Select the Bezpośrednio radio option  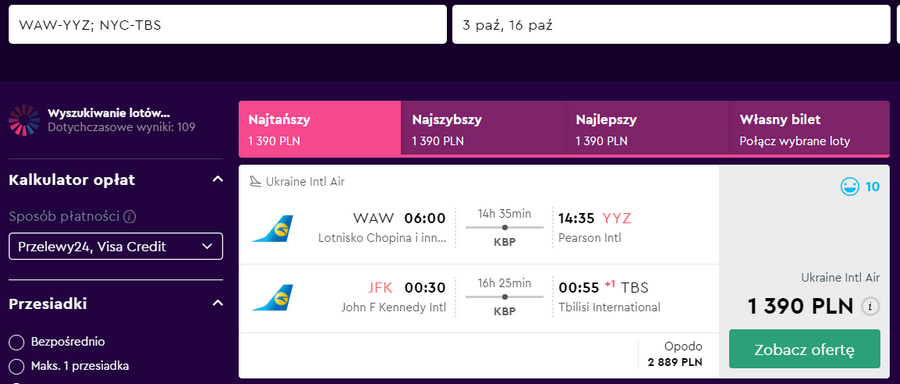coord(17,343)
